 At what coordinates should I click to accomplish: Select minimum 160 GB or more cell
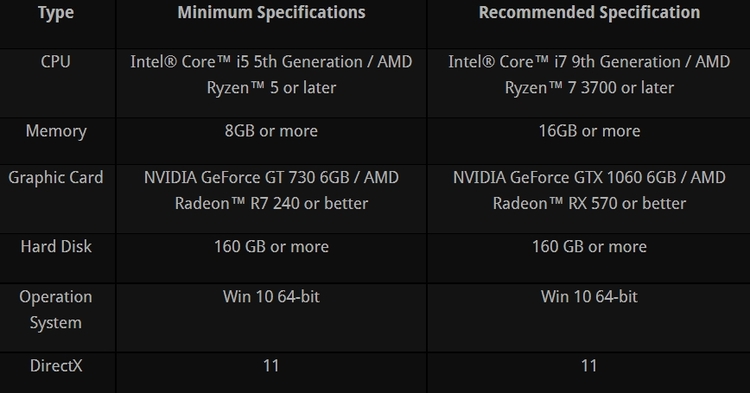coord(271,246)
